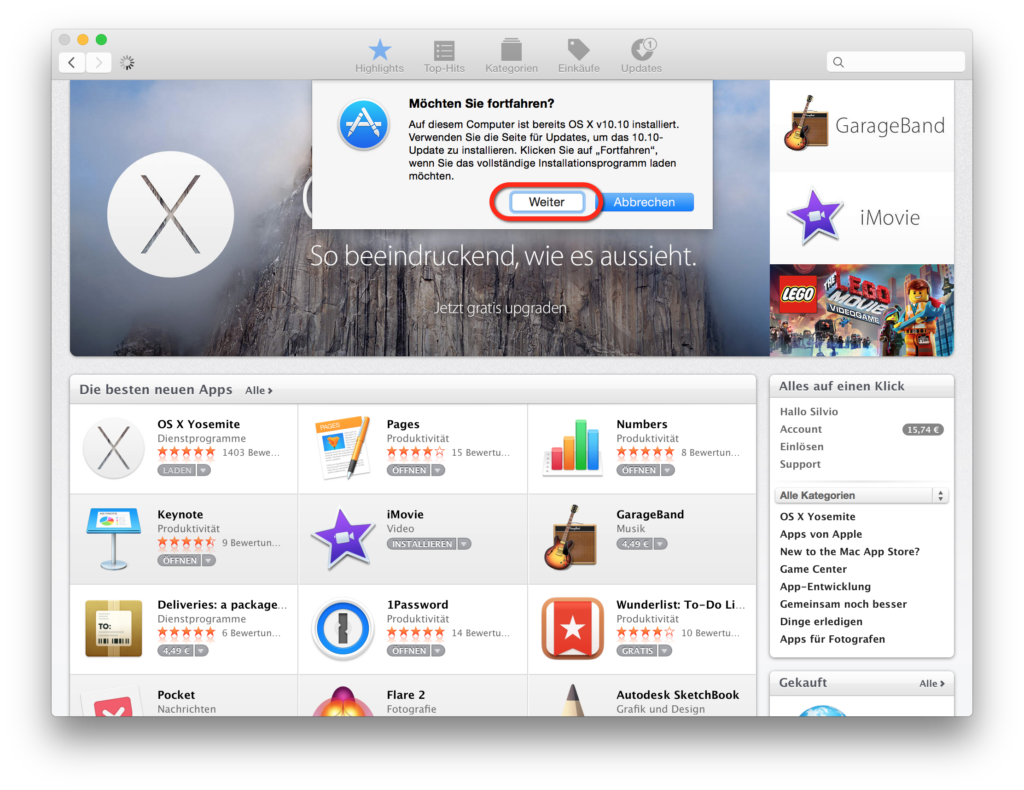Image resolution: width=1024 pixels, height=790 pixels.
Task: Click the Wunderlist app icon
Action: [573, 628]
